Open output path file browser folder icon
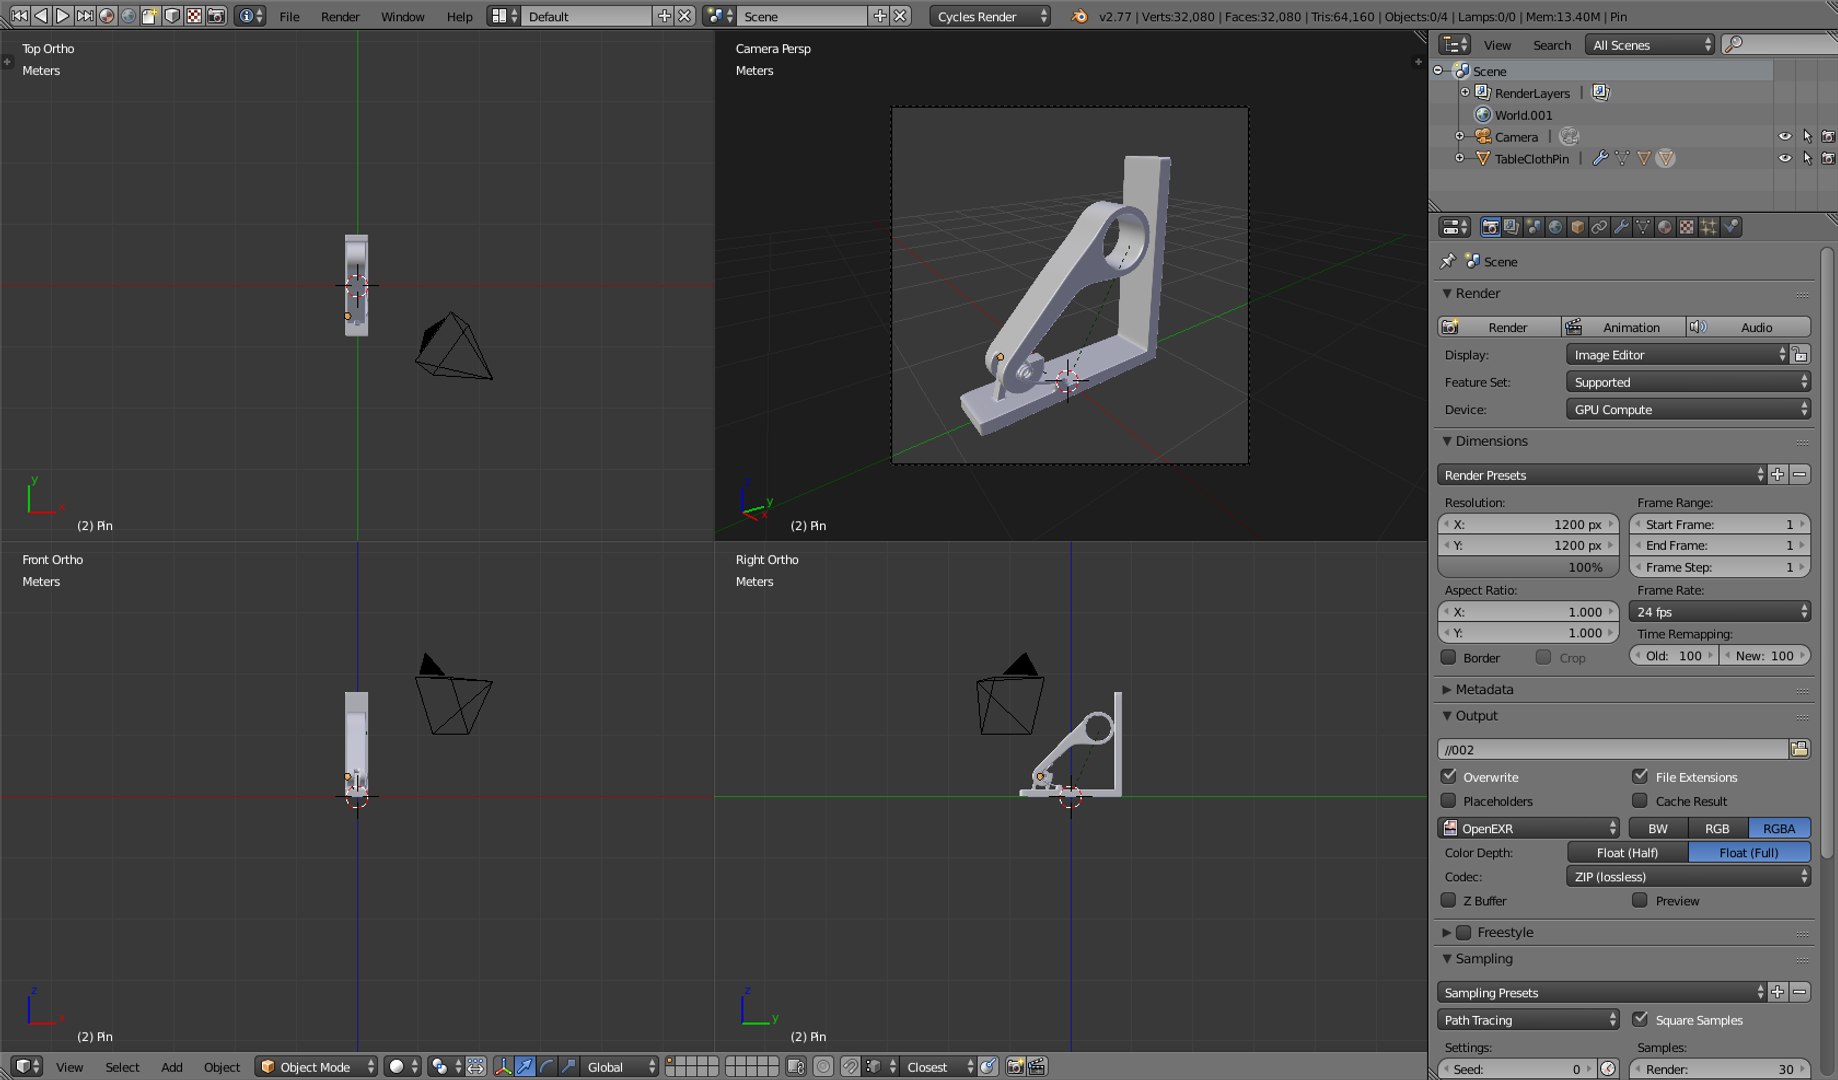This screenshot has height=1080, width=1838. click(x=1800, y=749)
